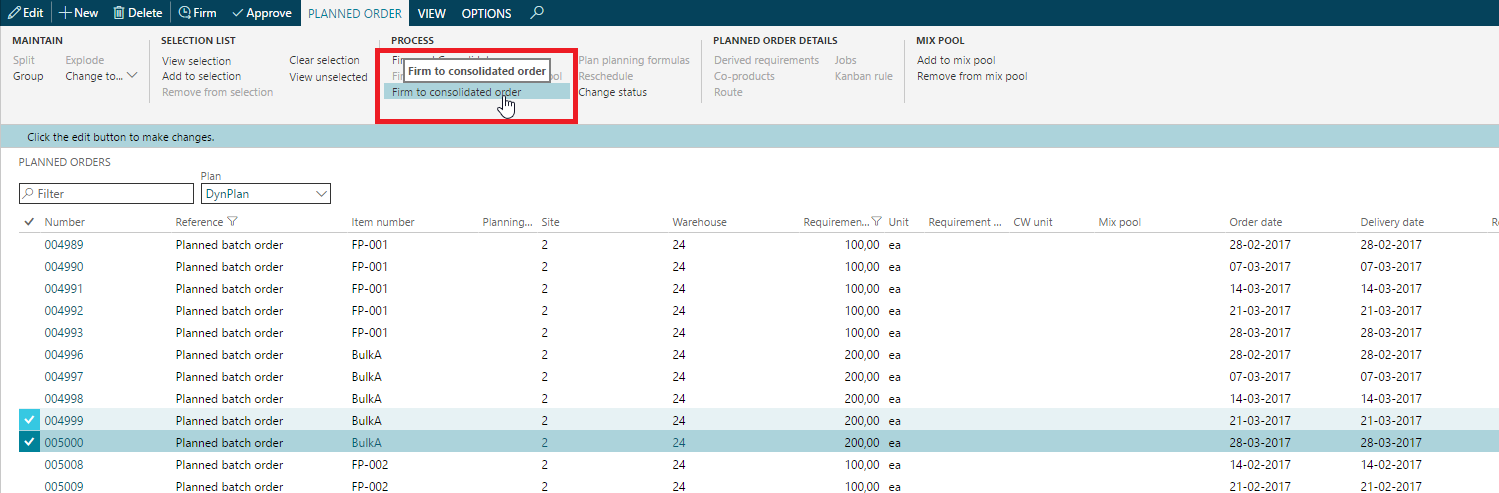1499x493 pixels.
Task: Open the VIEW tab
Action: 432,13
